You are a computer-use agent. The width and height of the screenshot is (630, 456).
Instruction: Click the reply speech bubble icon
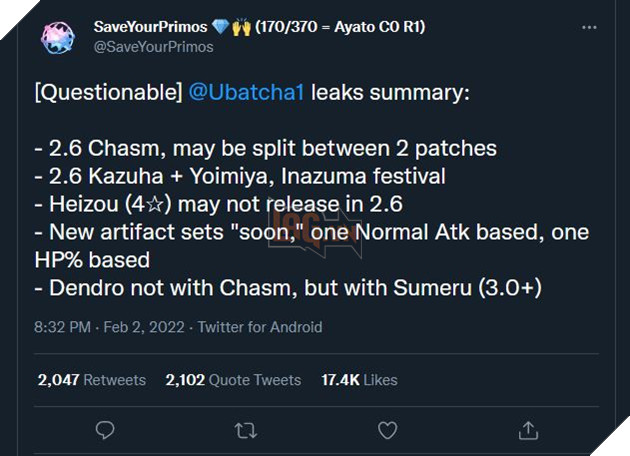(105, 430)
